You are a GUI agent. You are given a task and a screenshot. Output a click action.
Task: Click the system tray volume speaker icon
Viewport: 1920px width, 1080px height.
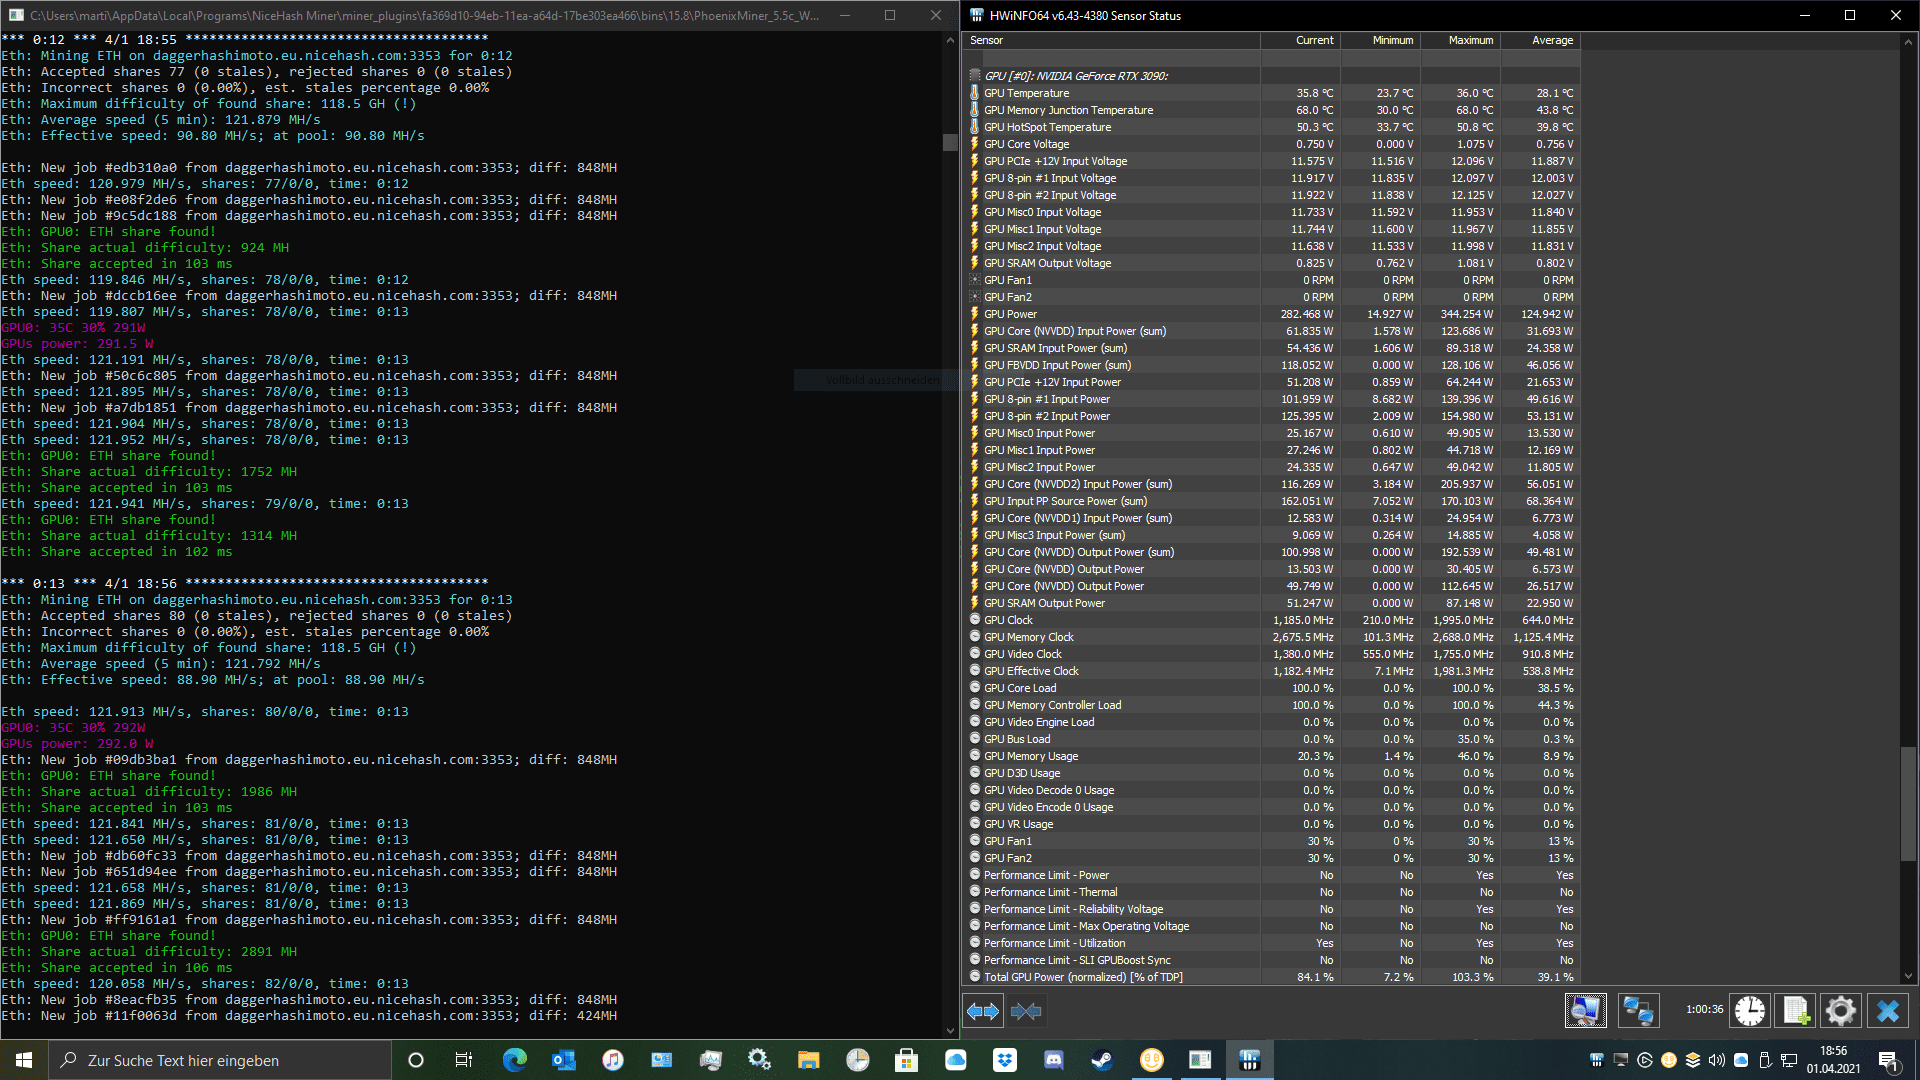[x=1717, y=1060]
